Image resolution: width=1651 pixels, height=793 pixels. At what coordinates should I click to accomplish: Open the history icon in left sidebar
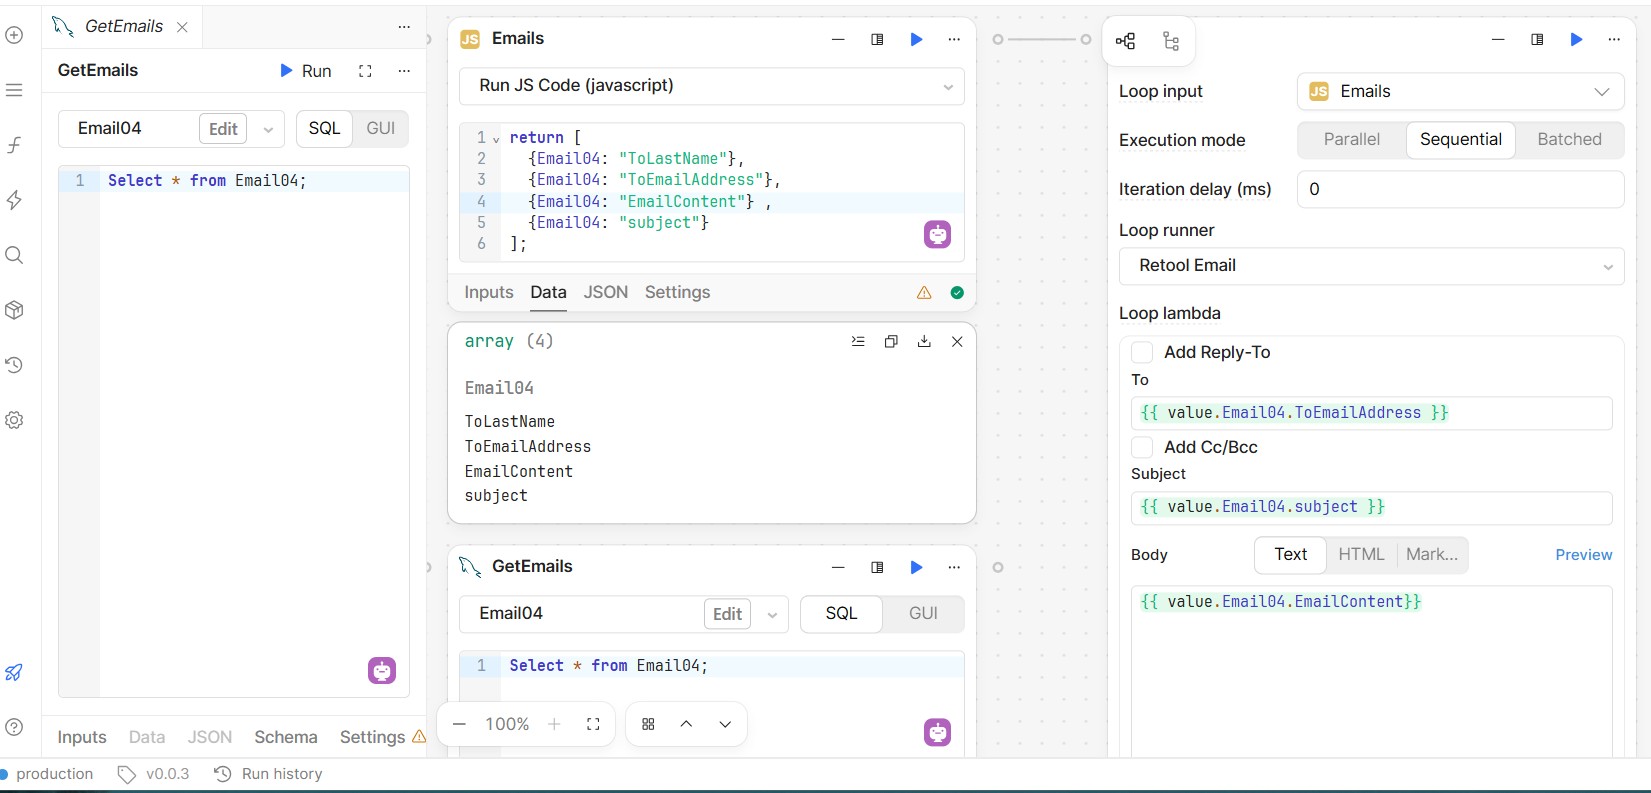pyautogui.click(x=14, y=365)
